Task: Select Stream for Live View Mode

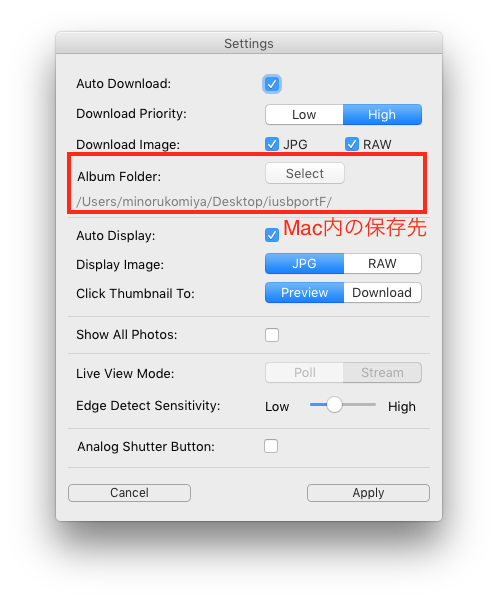Action: click(382, 373)
